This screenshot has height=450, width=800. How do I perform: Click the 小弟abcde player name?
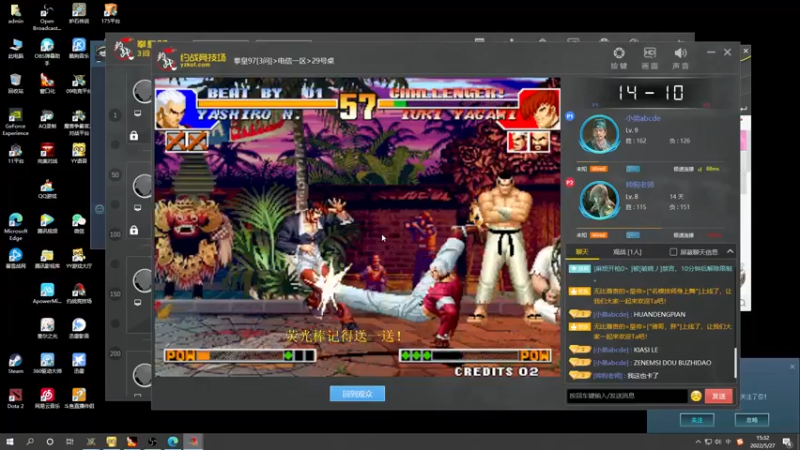pos(643,118)
